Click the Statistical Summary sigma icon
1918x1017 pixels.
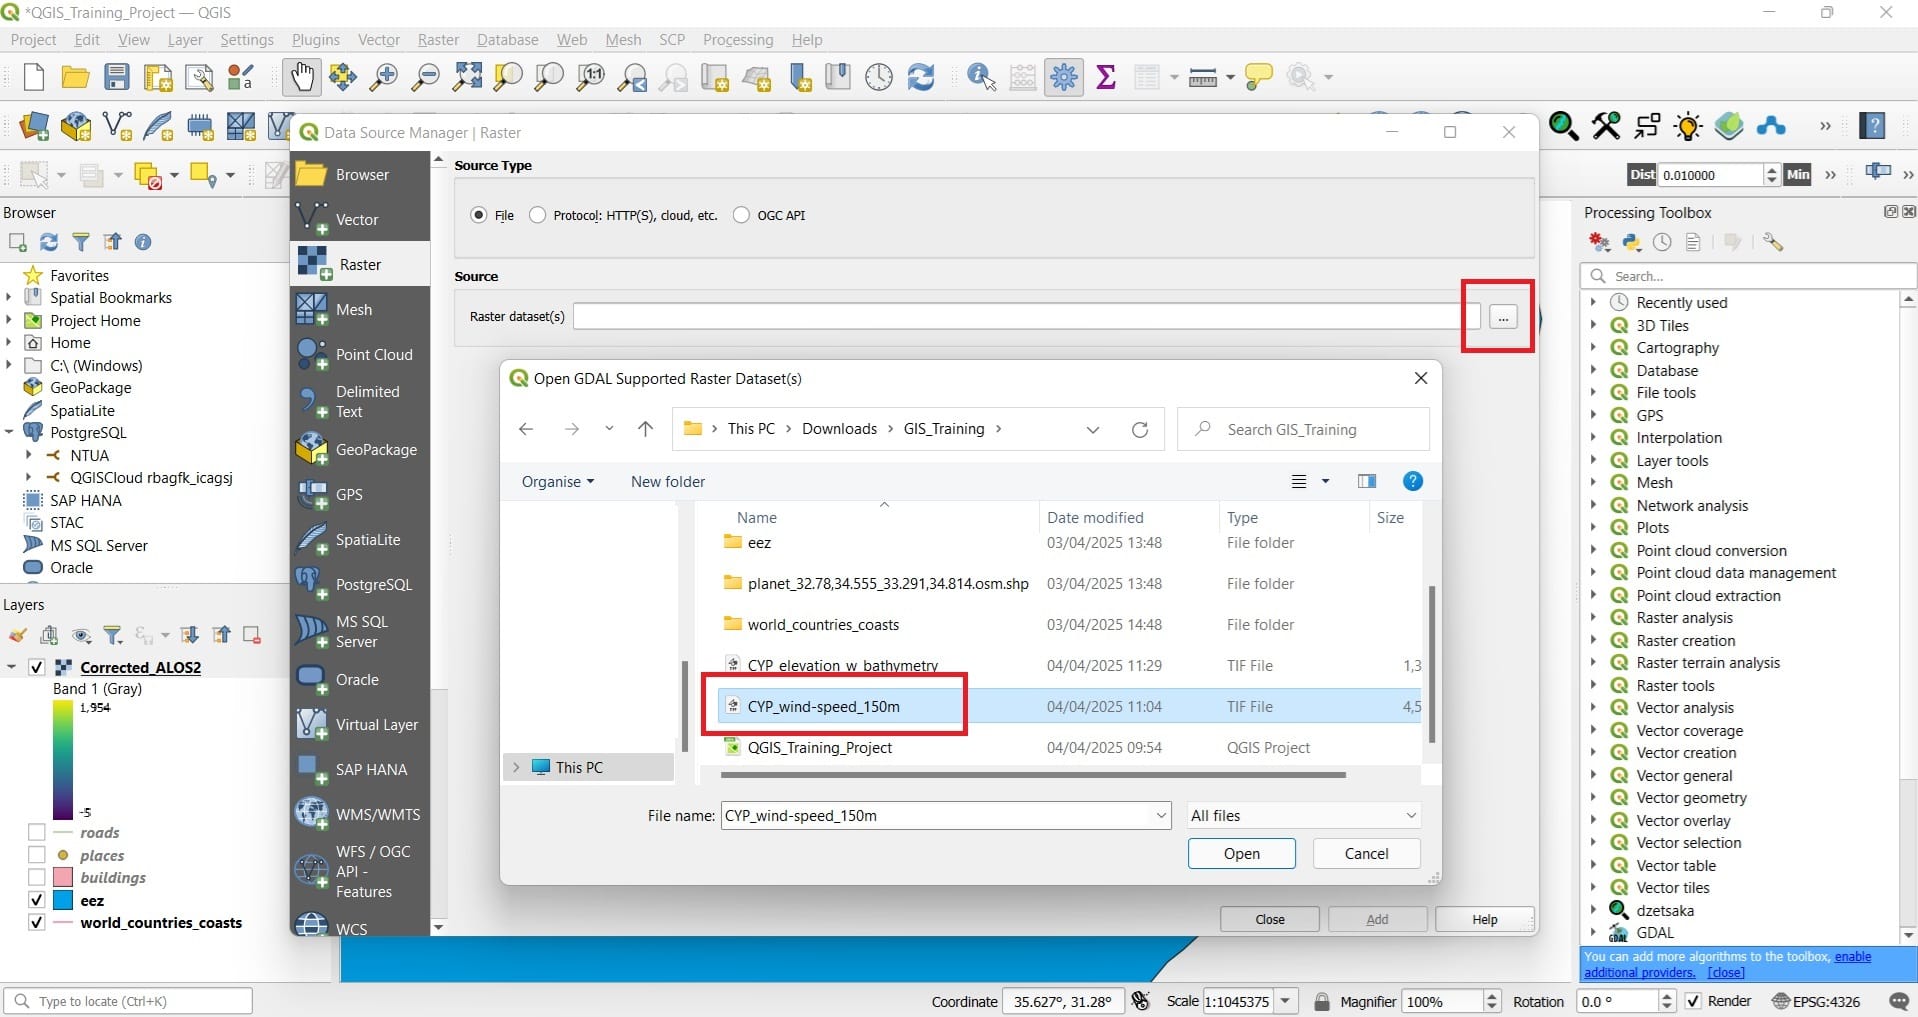(1106, 77)
